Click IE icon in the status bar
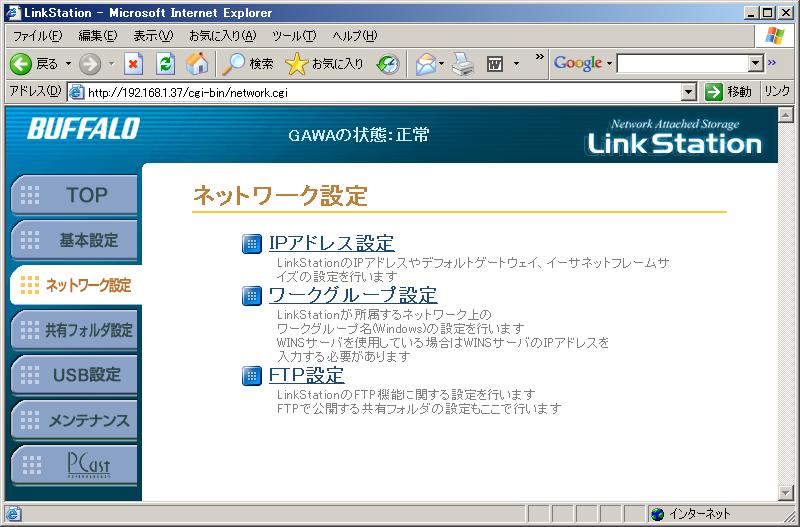This screenshot has height=527, width=800. pyautogui.click(x=13, y=514)
